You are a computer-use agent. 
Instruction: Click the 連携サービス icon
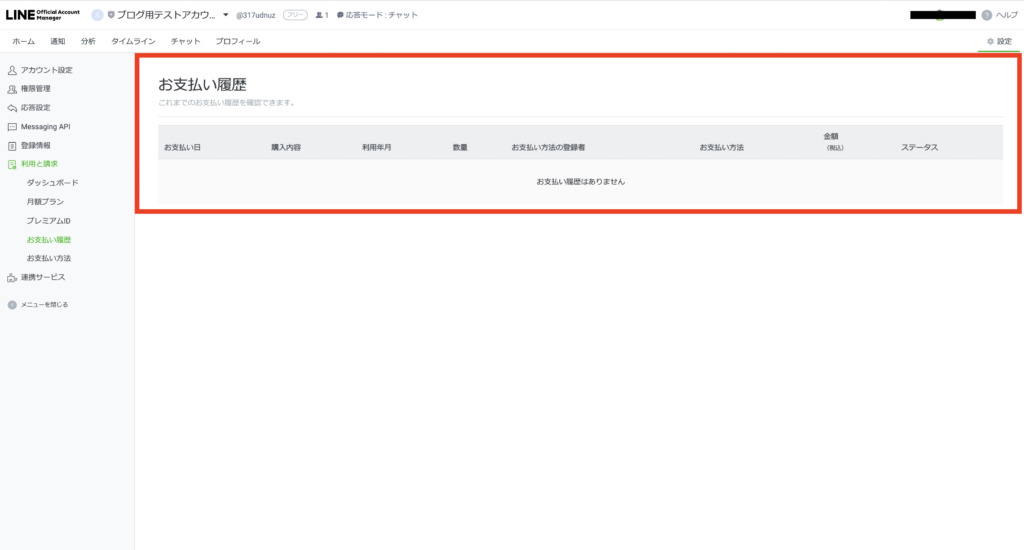pyautogui.click(x=12, y=277)
